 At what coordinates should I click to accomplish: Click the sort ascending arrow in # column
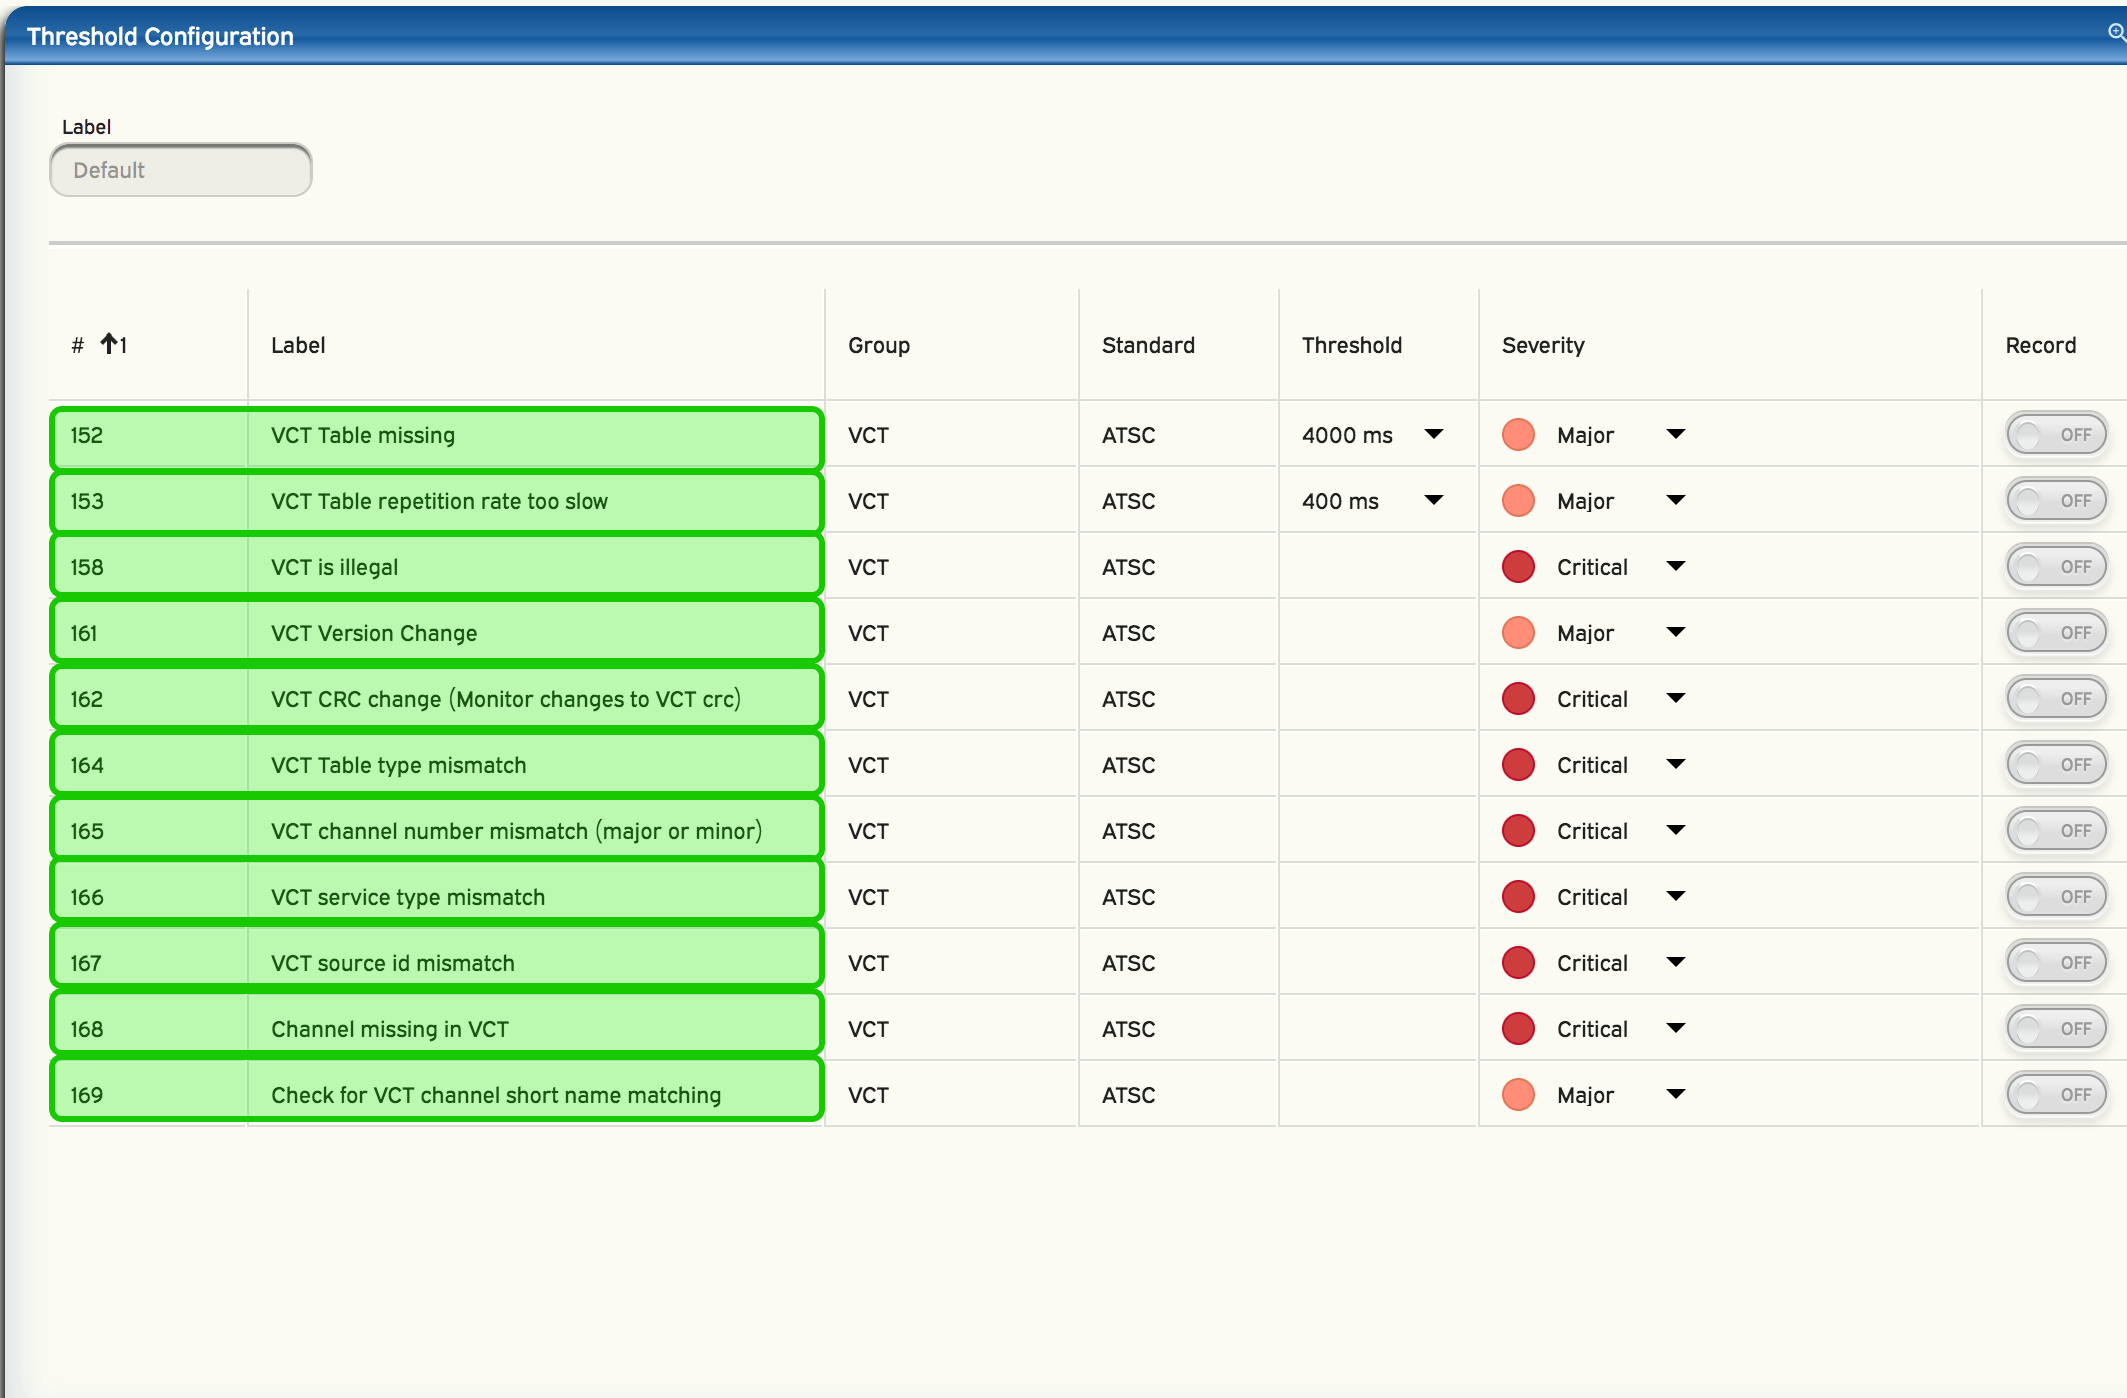[x=109, y=345]
